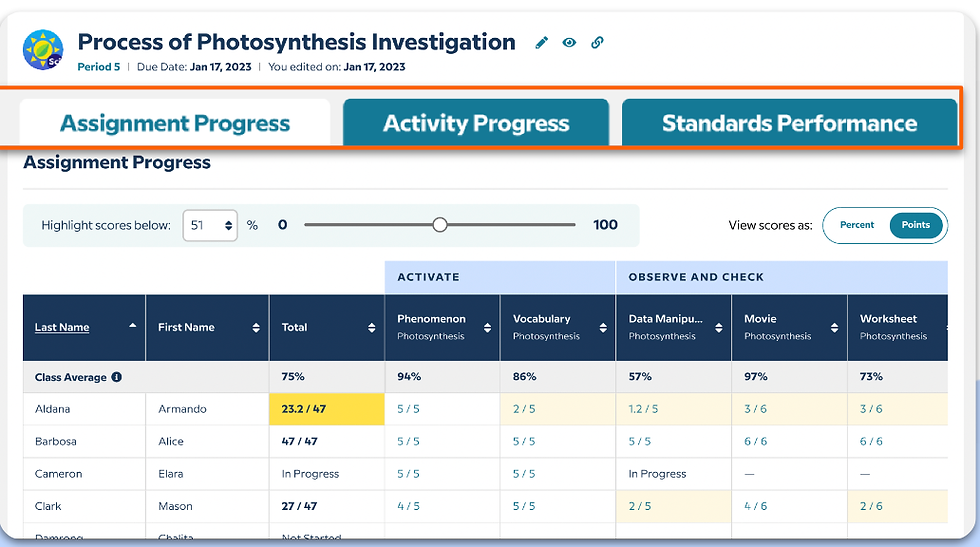Open Clark's Movie score 4 / 6

[756, 506]
